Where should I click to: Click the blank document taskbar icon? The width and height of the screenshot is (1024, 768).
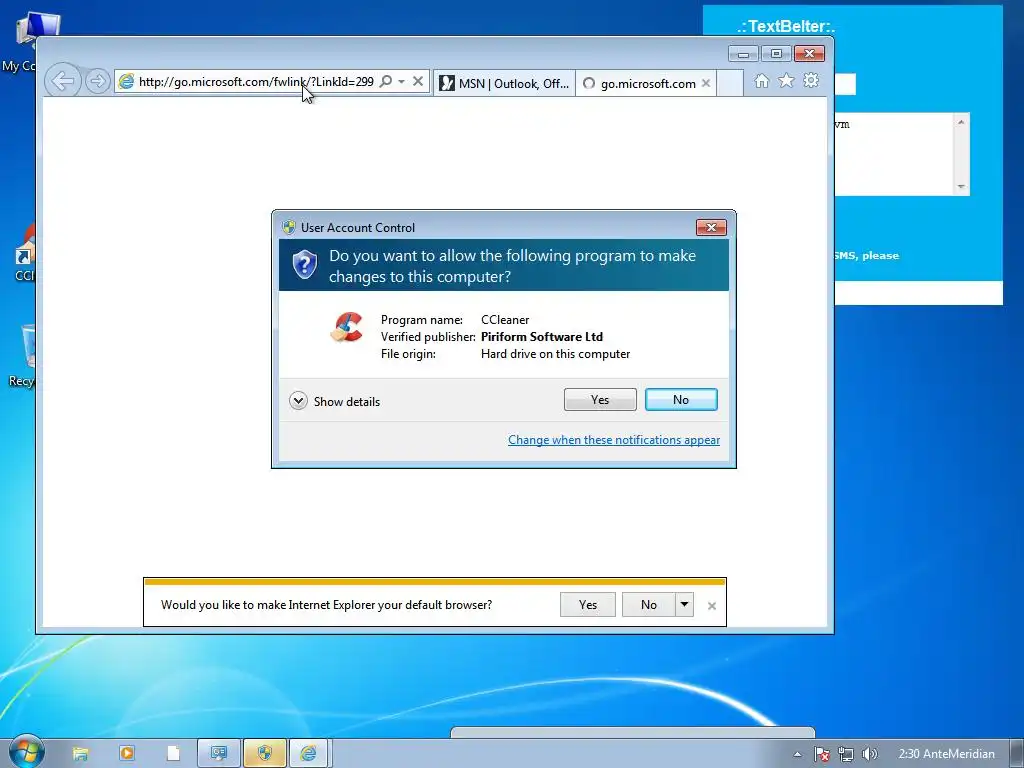tap(173, 754)
